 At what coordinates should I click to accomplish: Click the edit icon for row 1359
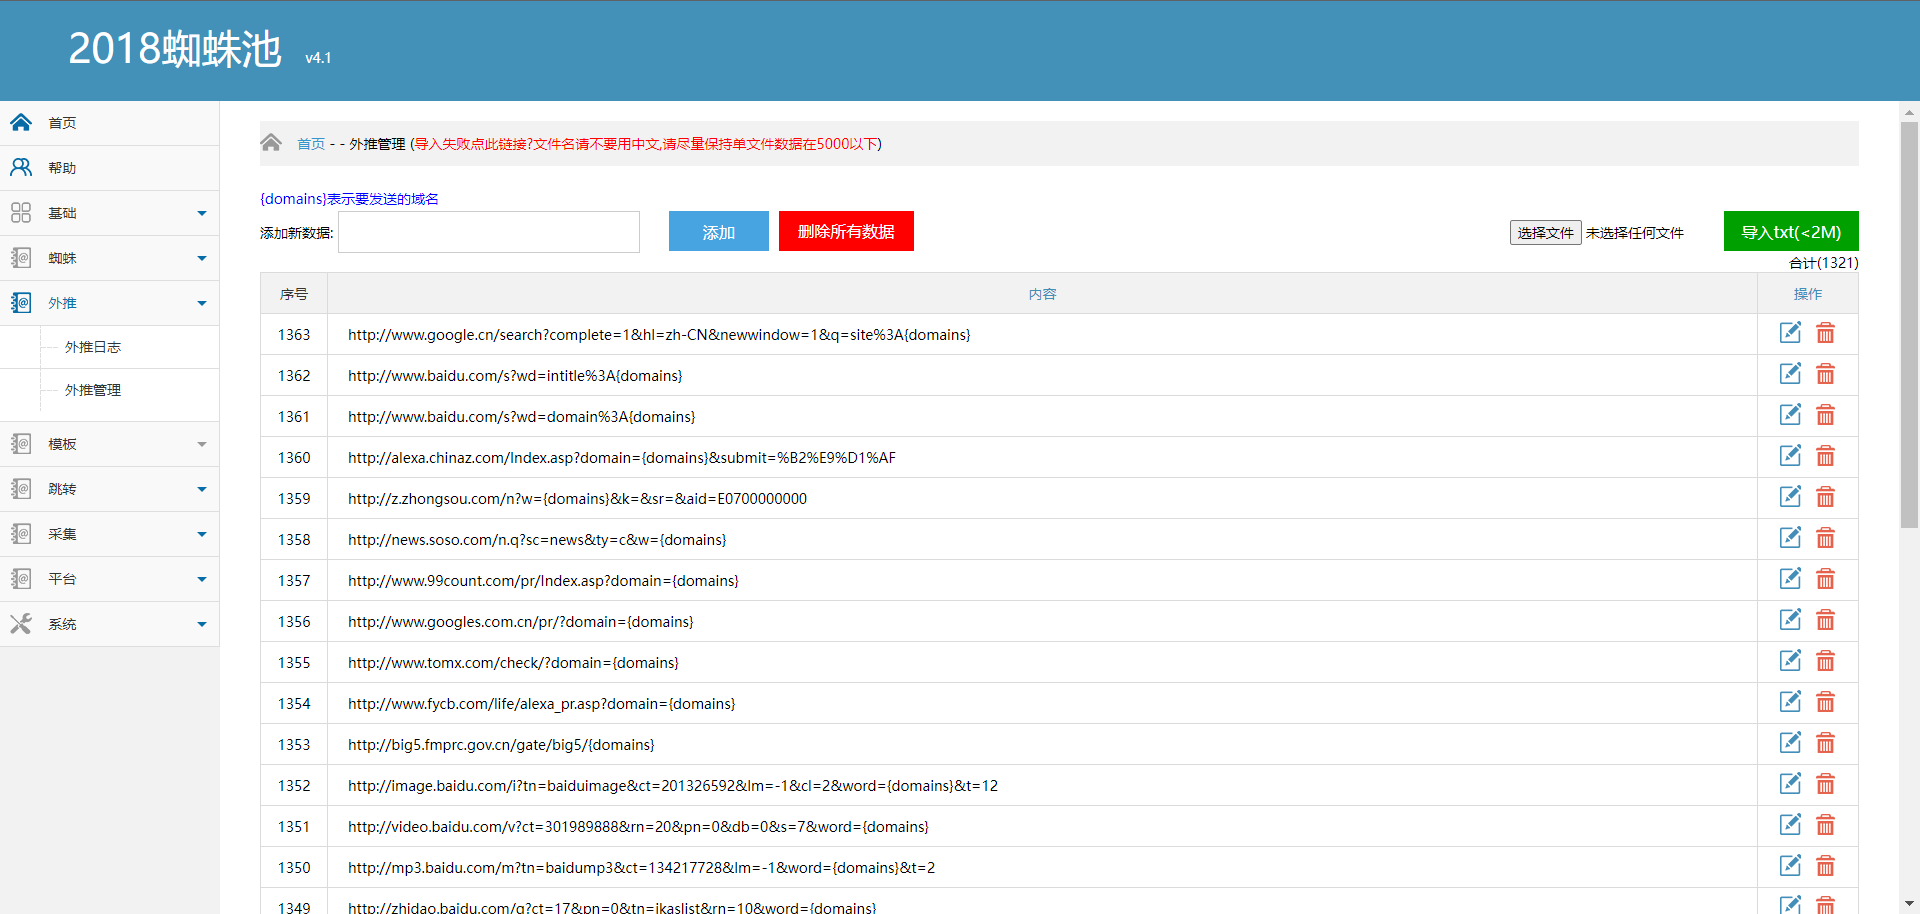1790,497
